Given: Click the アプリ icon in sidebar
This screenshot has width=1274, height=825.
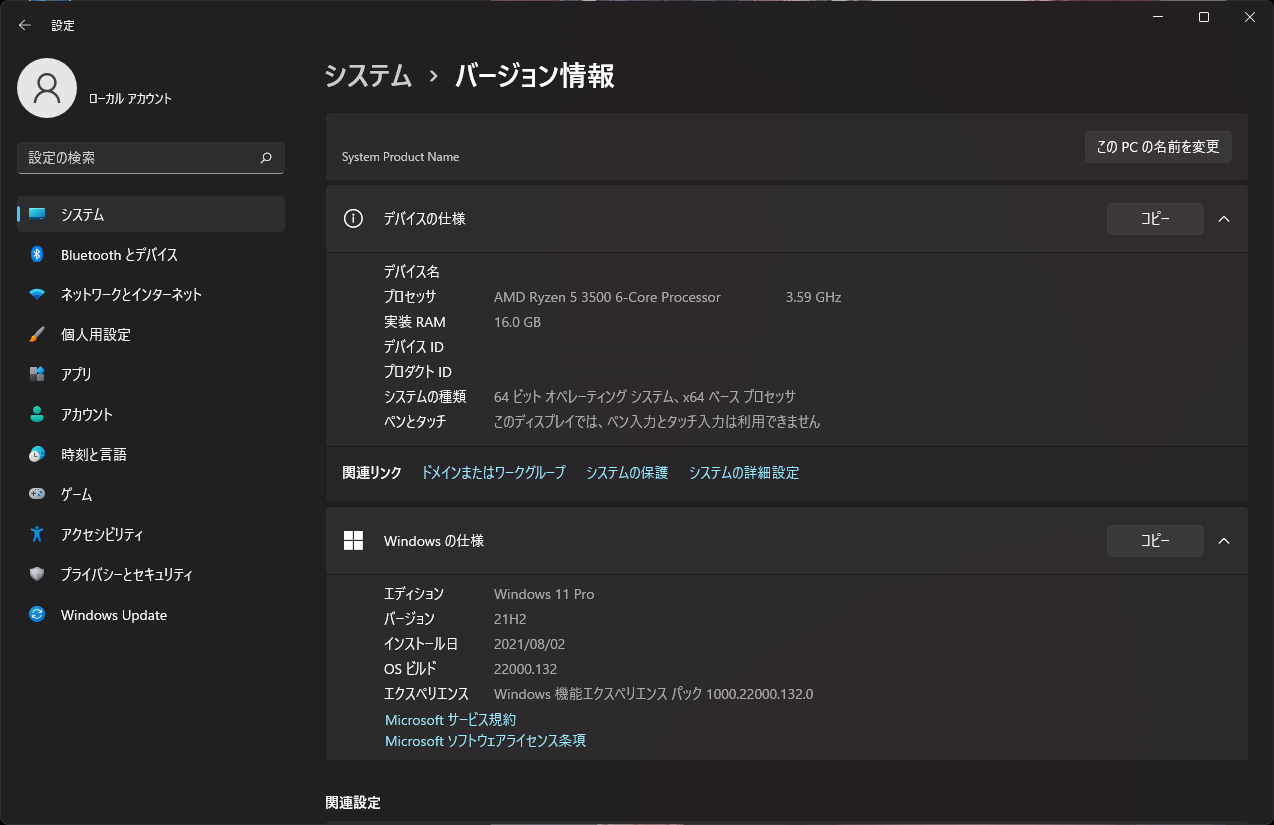Looking at the screenshot, I should pos(37,374).
